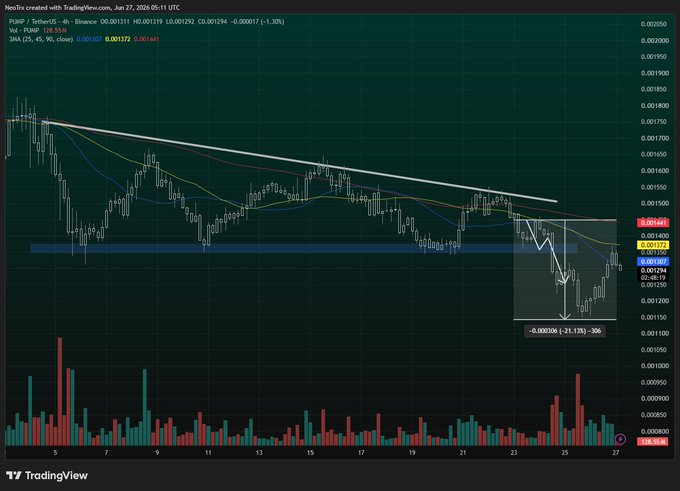The image size is (680, 491).
Task: Click the 0.001850 price axis label
Action: [x=654, y=89]
